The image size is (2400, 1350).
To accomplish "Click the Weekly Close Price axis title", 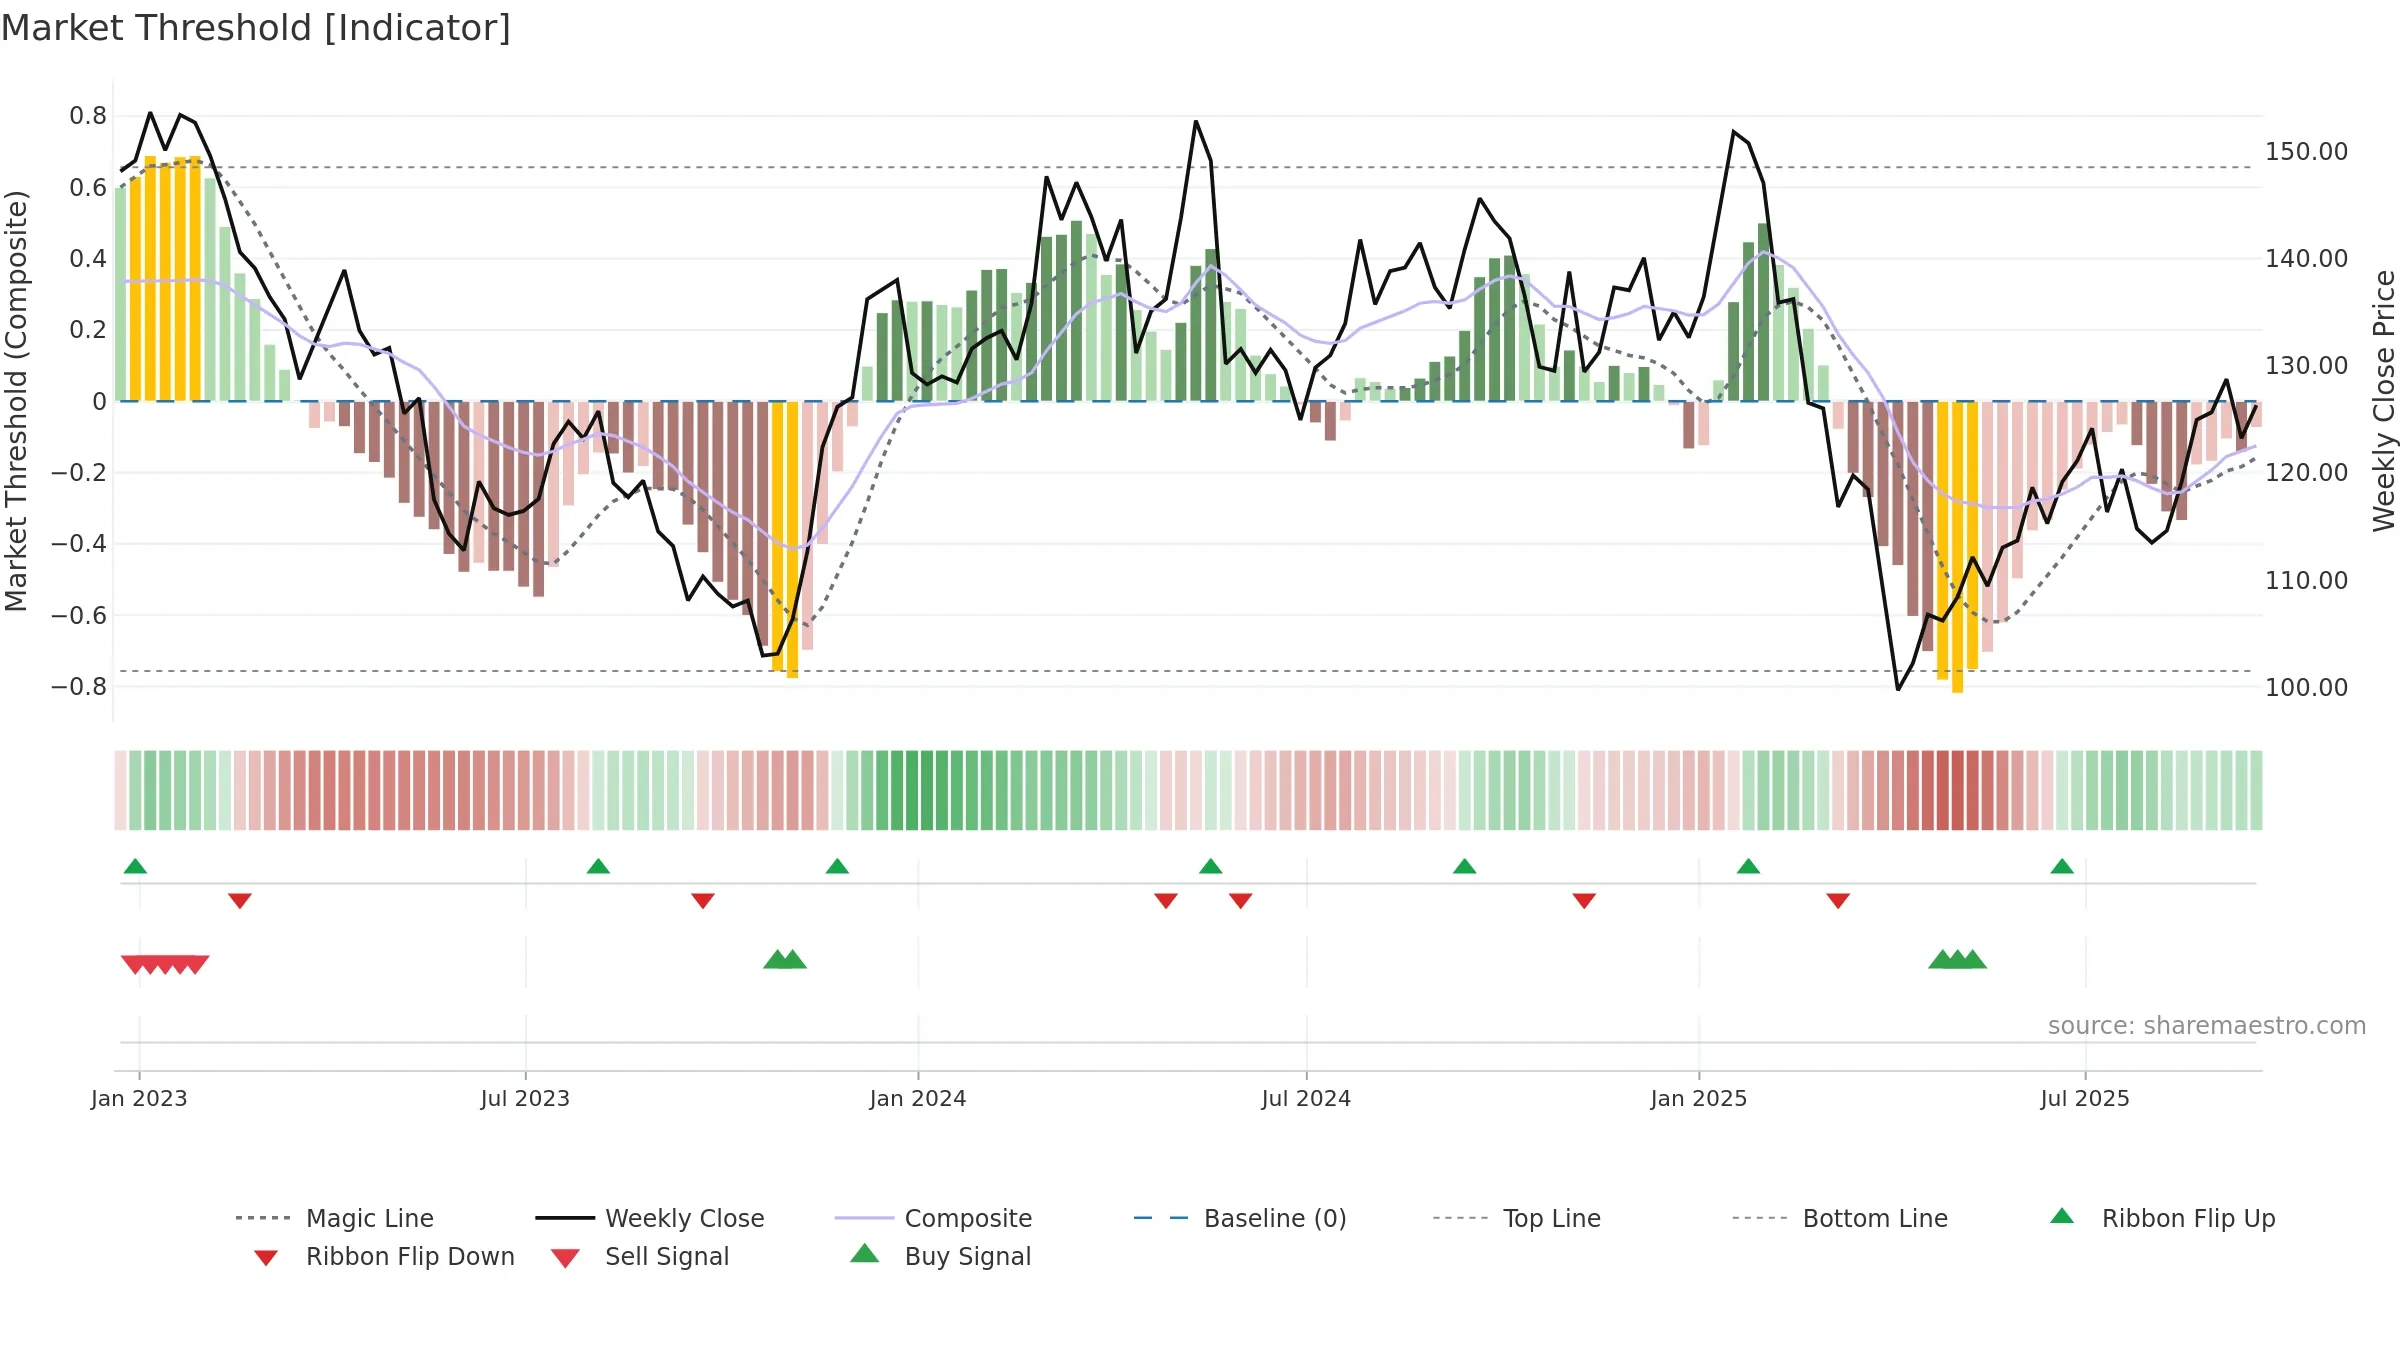I will click(x=2384, y=400).
